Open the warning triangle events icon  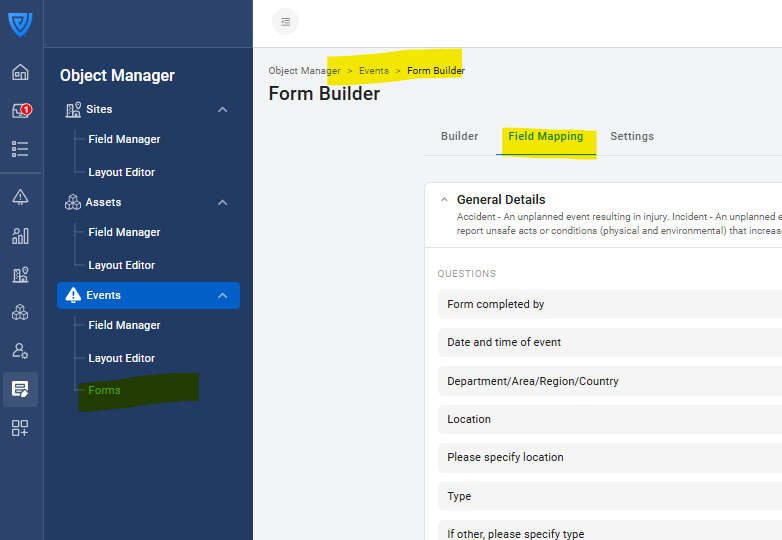(x=20, y=197)
